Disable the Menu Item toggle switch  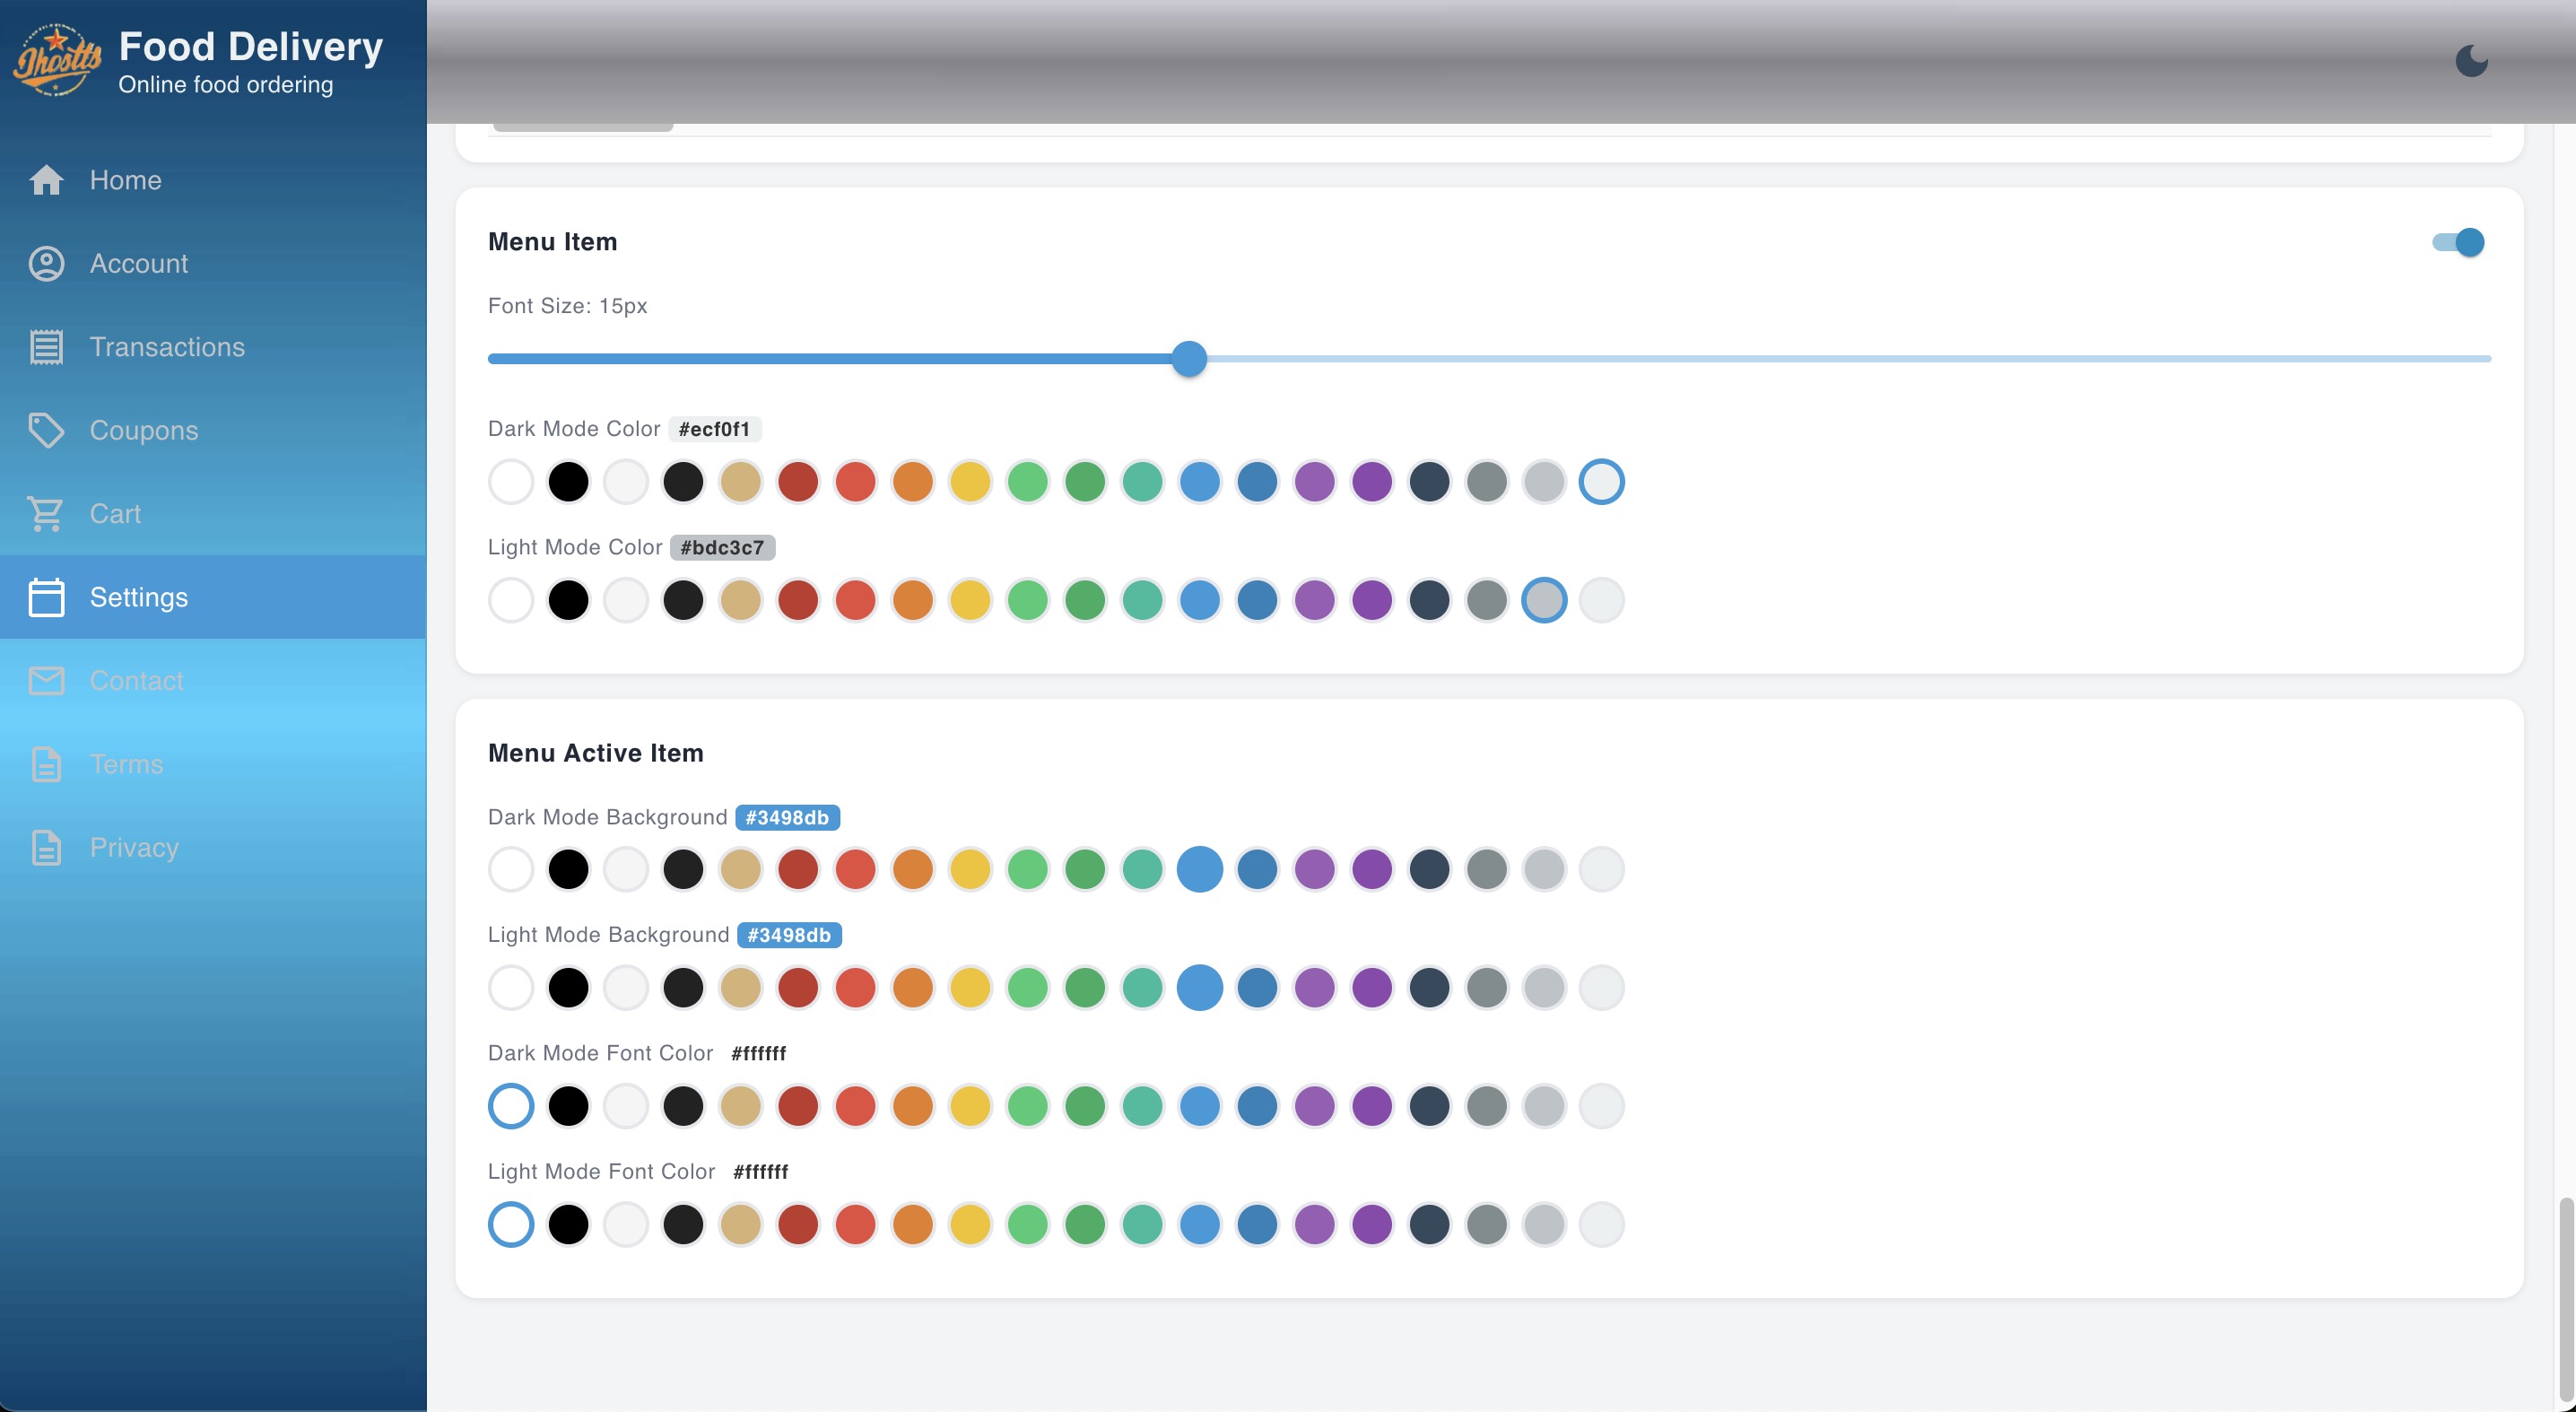[x=2459, y=242]
